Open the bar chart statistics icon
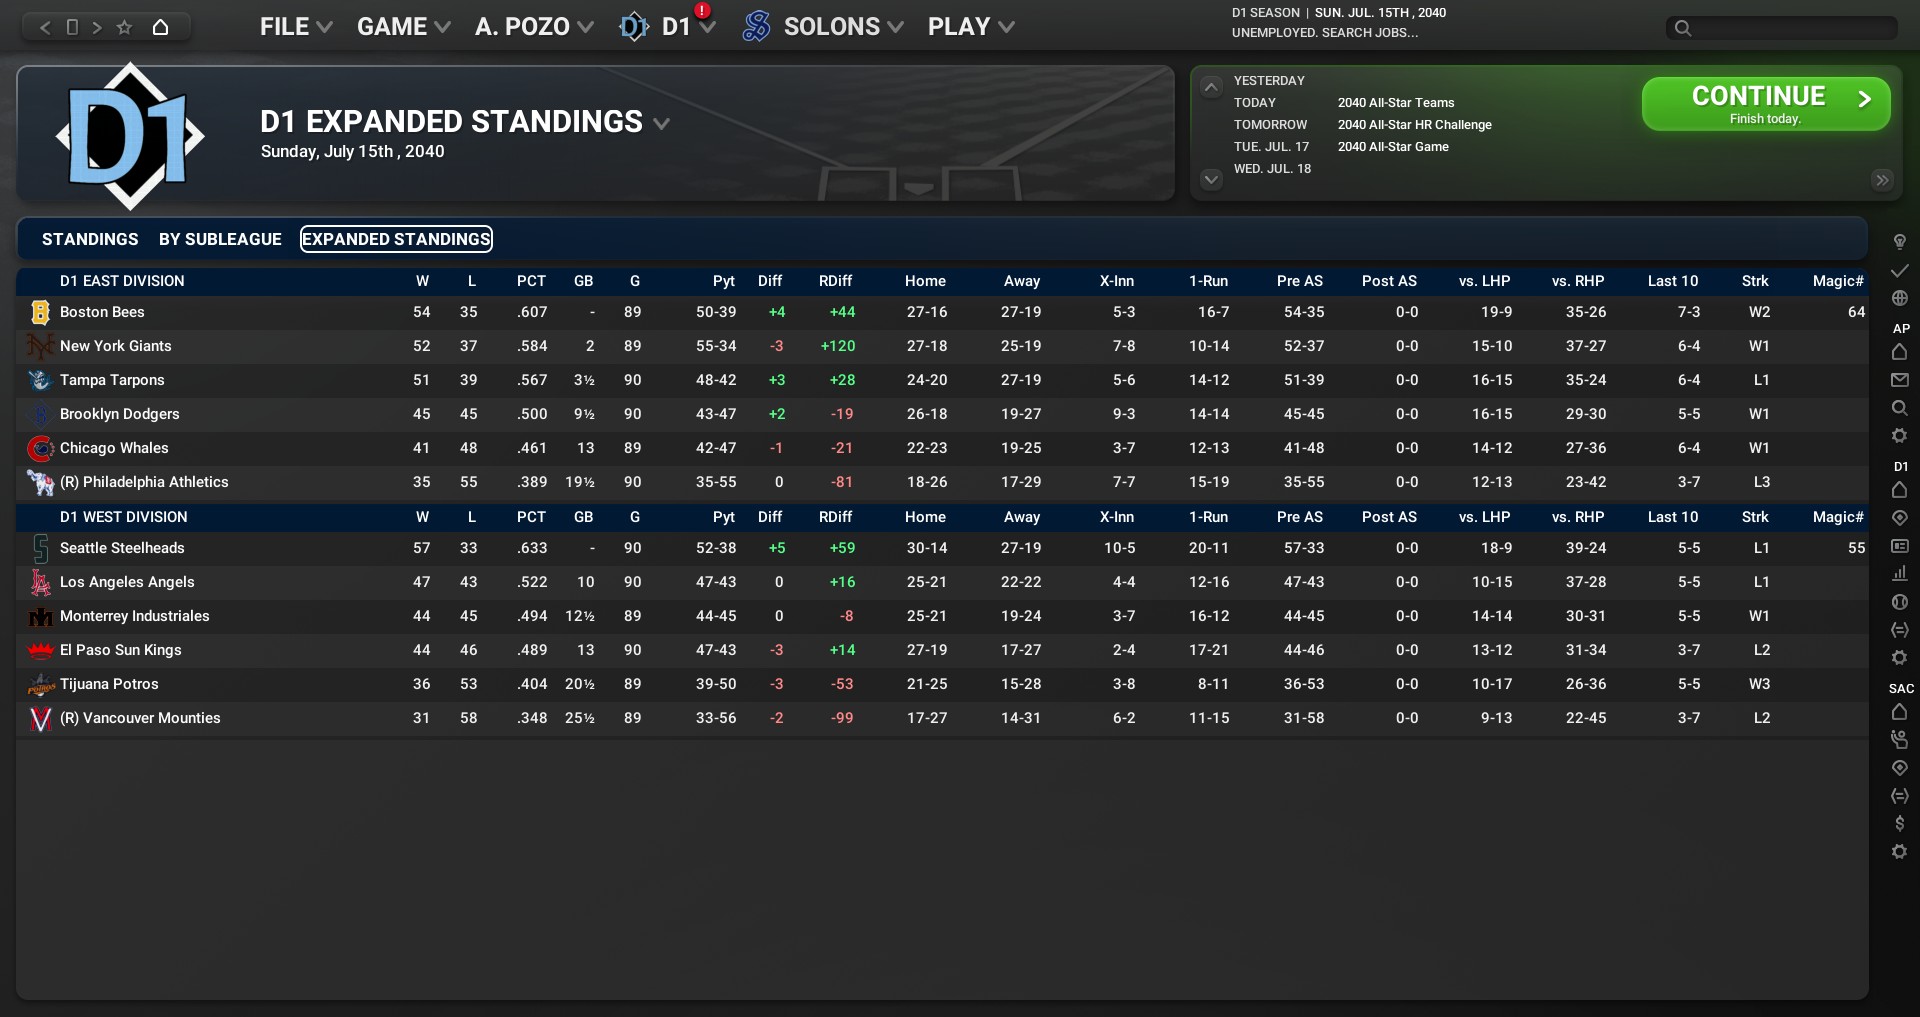 (x=1899, y=573)
